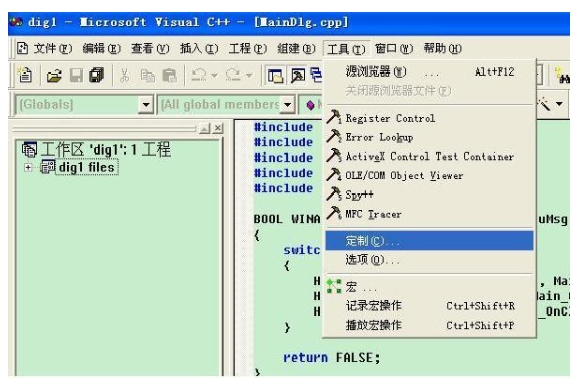Select the dig1 files project item
The height and width of the screenshot is (385, 581).
(86, 167)
